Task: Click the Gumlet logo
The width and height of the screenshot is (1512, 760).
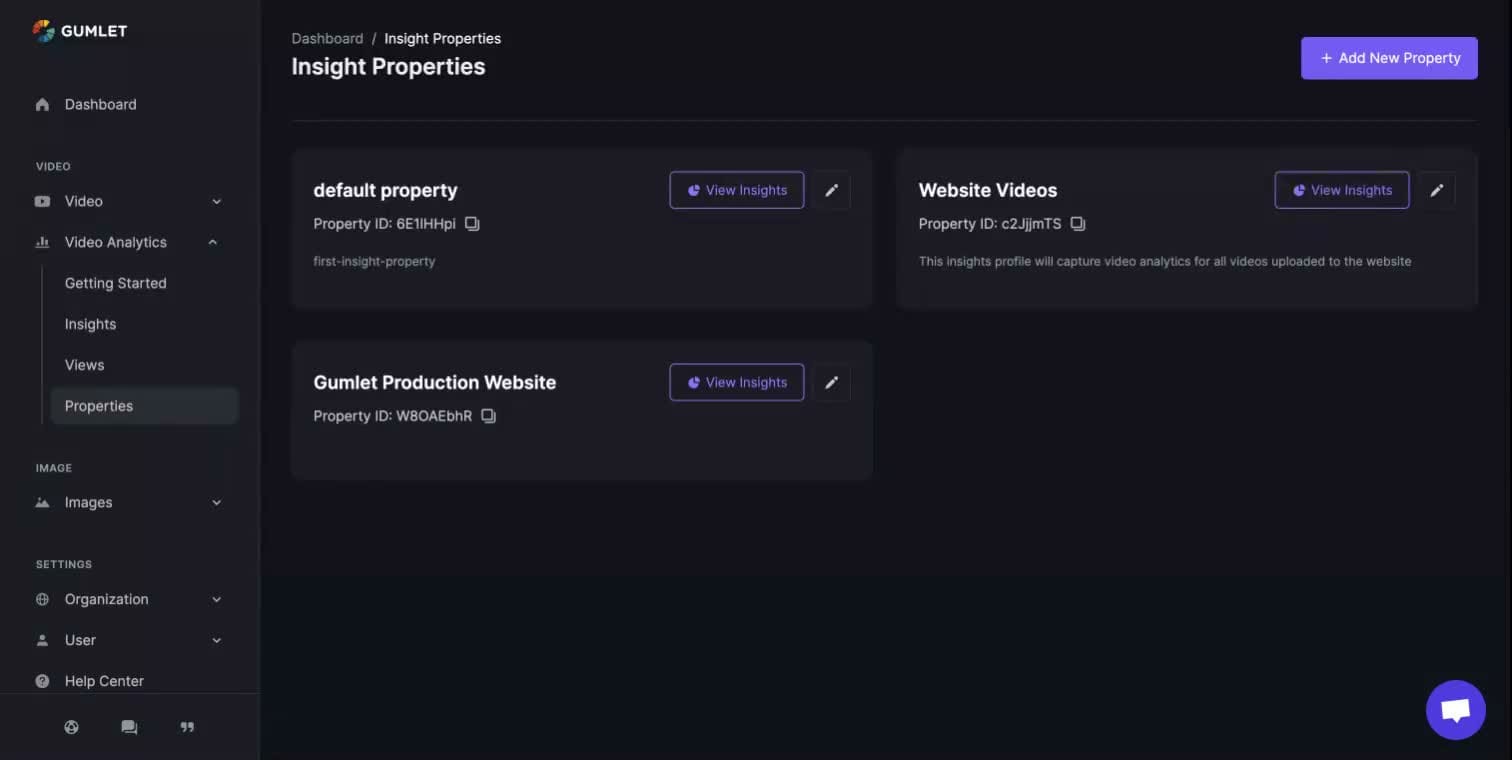Action: click(x=80, y=31)
